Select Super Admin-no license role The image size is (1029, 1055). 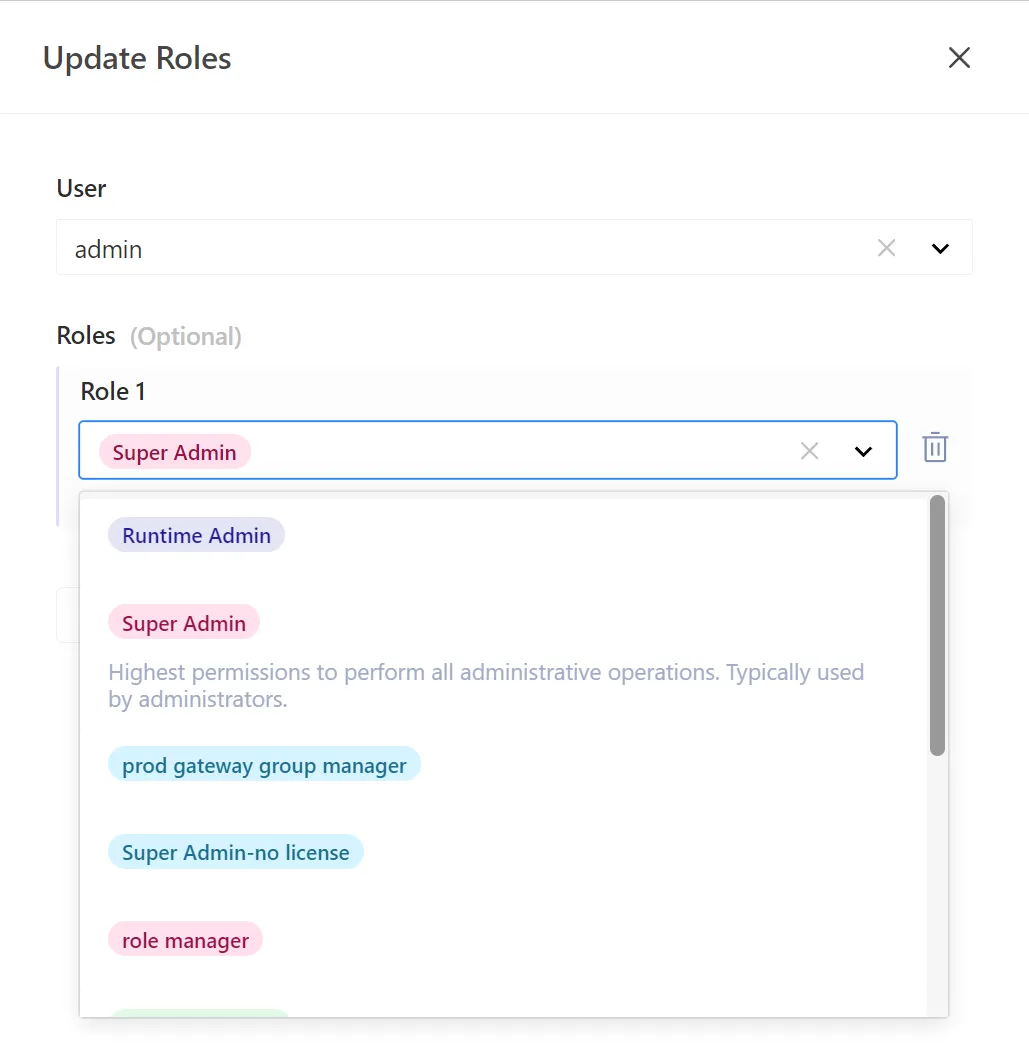coord(236,852)
